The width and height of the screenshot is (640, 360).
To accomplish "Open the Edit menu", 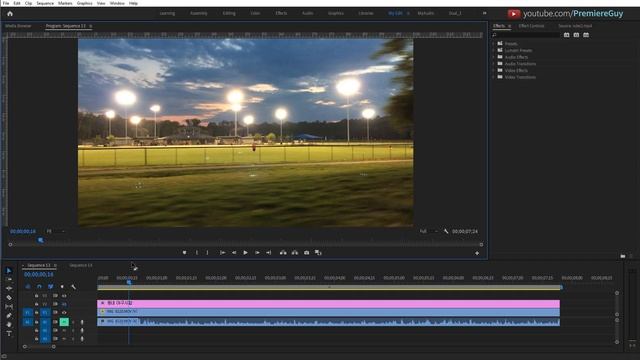I will tap(17, 3).
